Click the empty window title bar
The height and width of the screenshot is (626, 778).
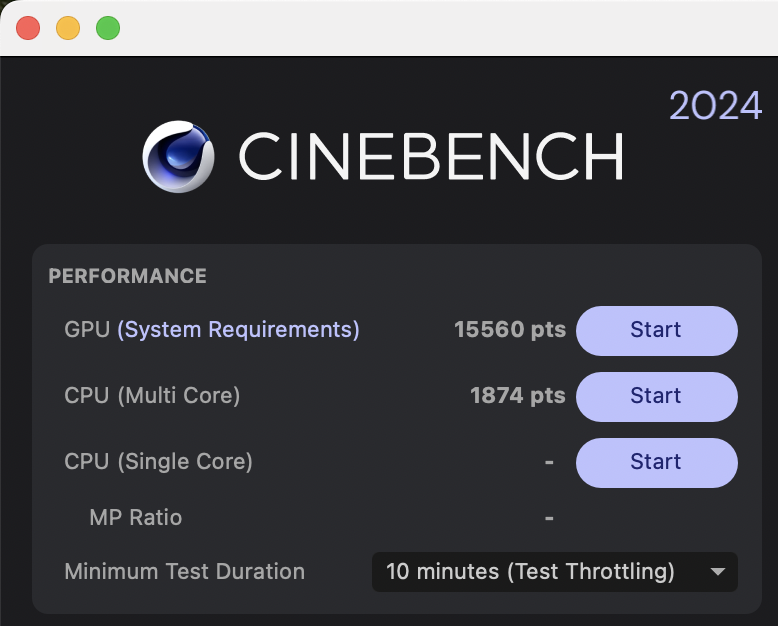(x=447, y=28)
